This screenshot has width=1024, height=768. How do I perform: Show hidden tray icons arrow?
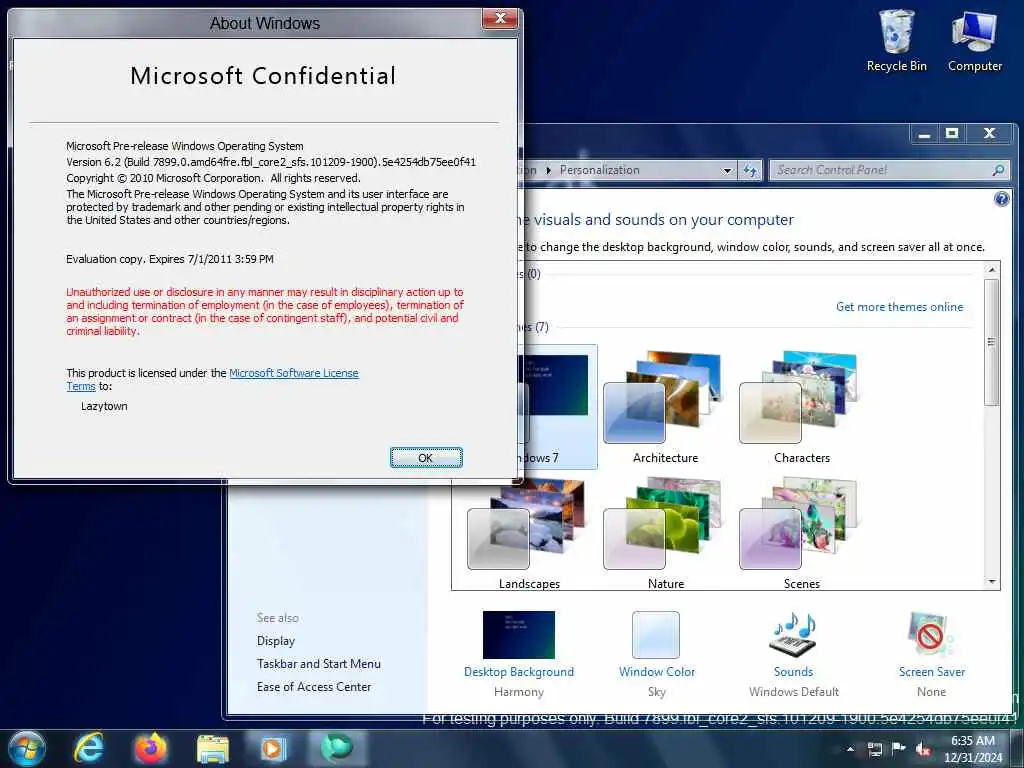coord(850,749)
